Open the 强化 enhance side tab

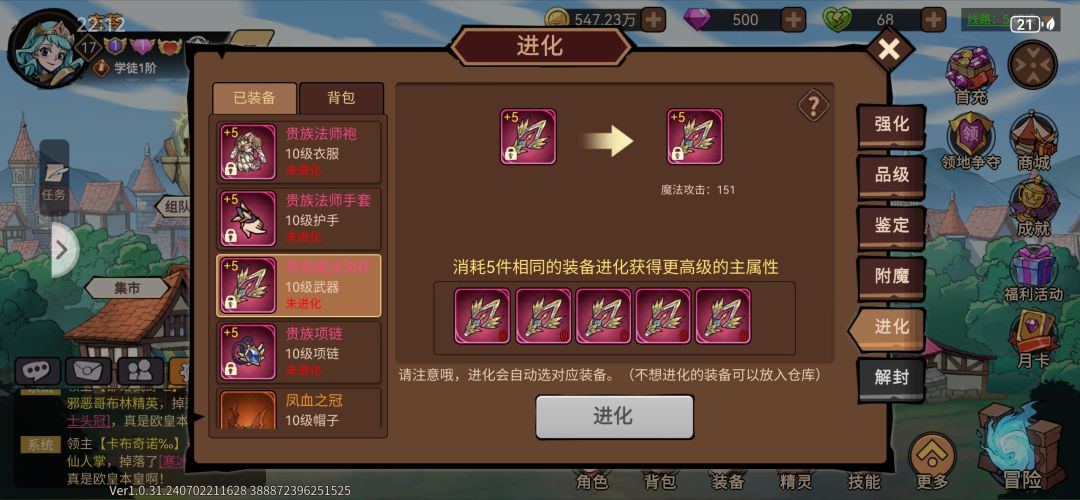click(x=891, y=125)
